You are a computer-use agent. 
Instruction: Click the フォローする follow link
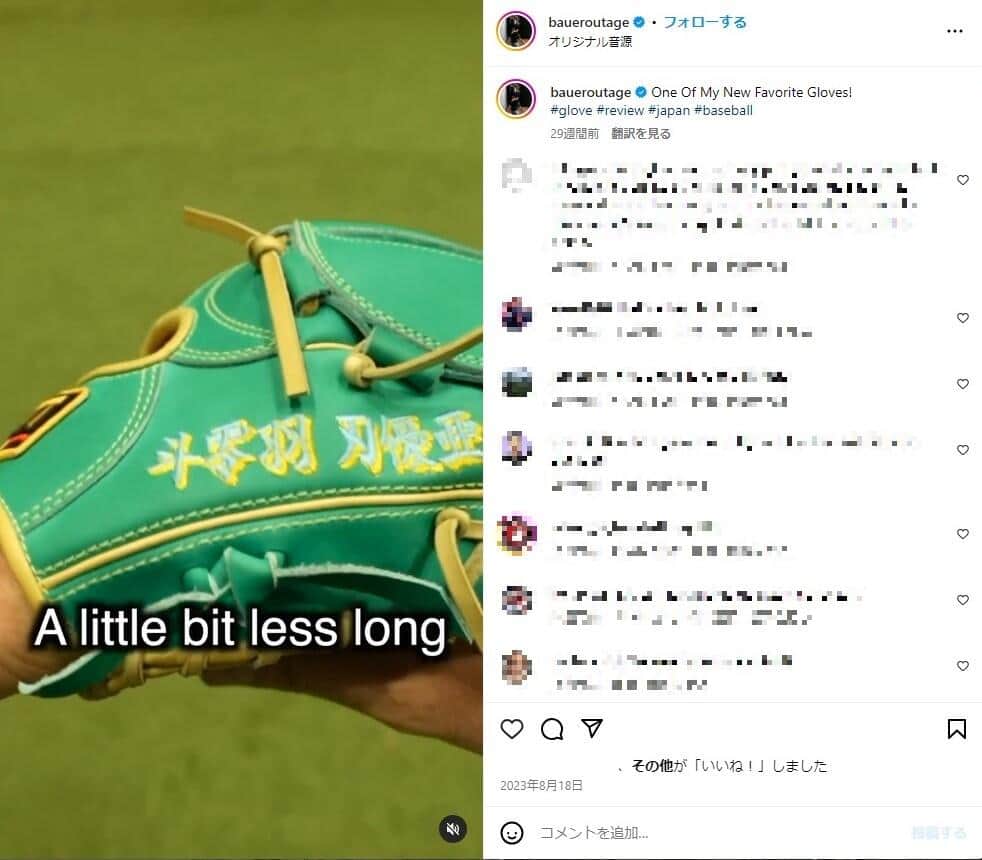[705, 22]
